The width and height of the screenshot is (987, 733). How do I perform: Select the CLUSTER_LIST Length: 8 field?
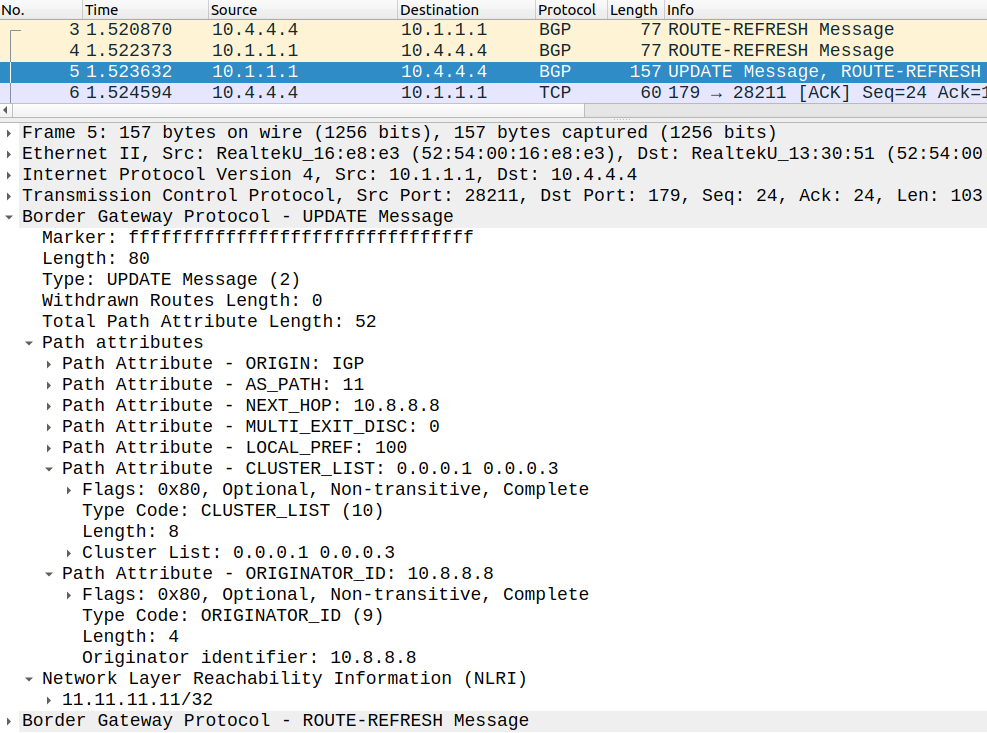[x=130, y=531]
